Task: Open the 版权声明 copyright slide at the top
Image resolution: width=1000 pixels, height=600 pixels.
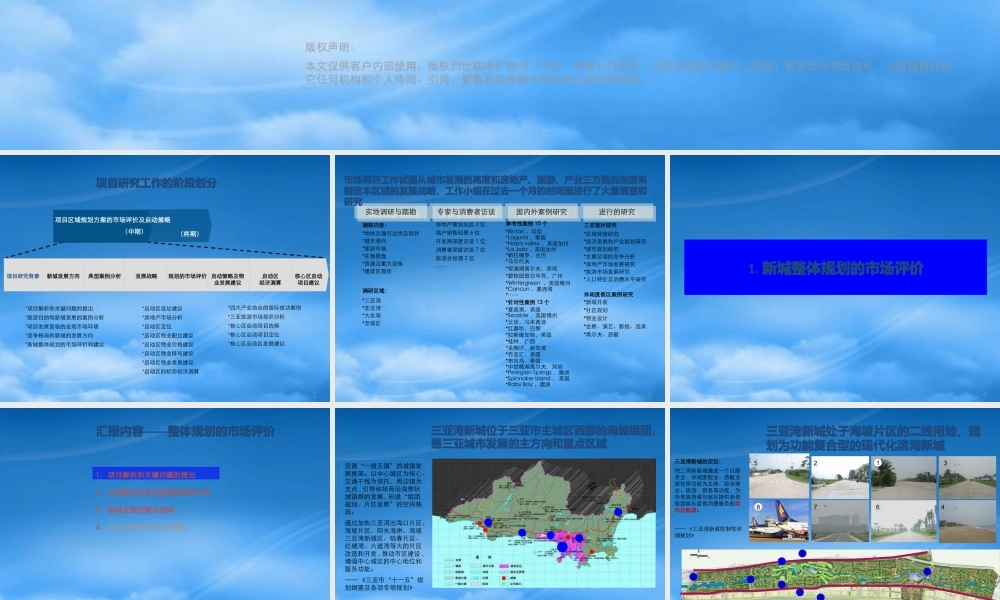Action: (x=500, y=75)
